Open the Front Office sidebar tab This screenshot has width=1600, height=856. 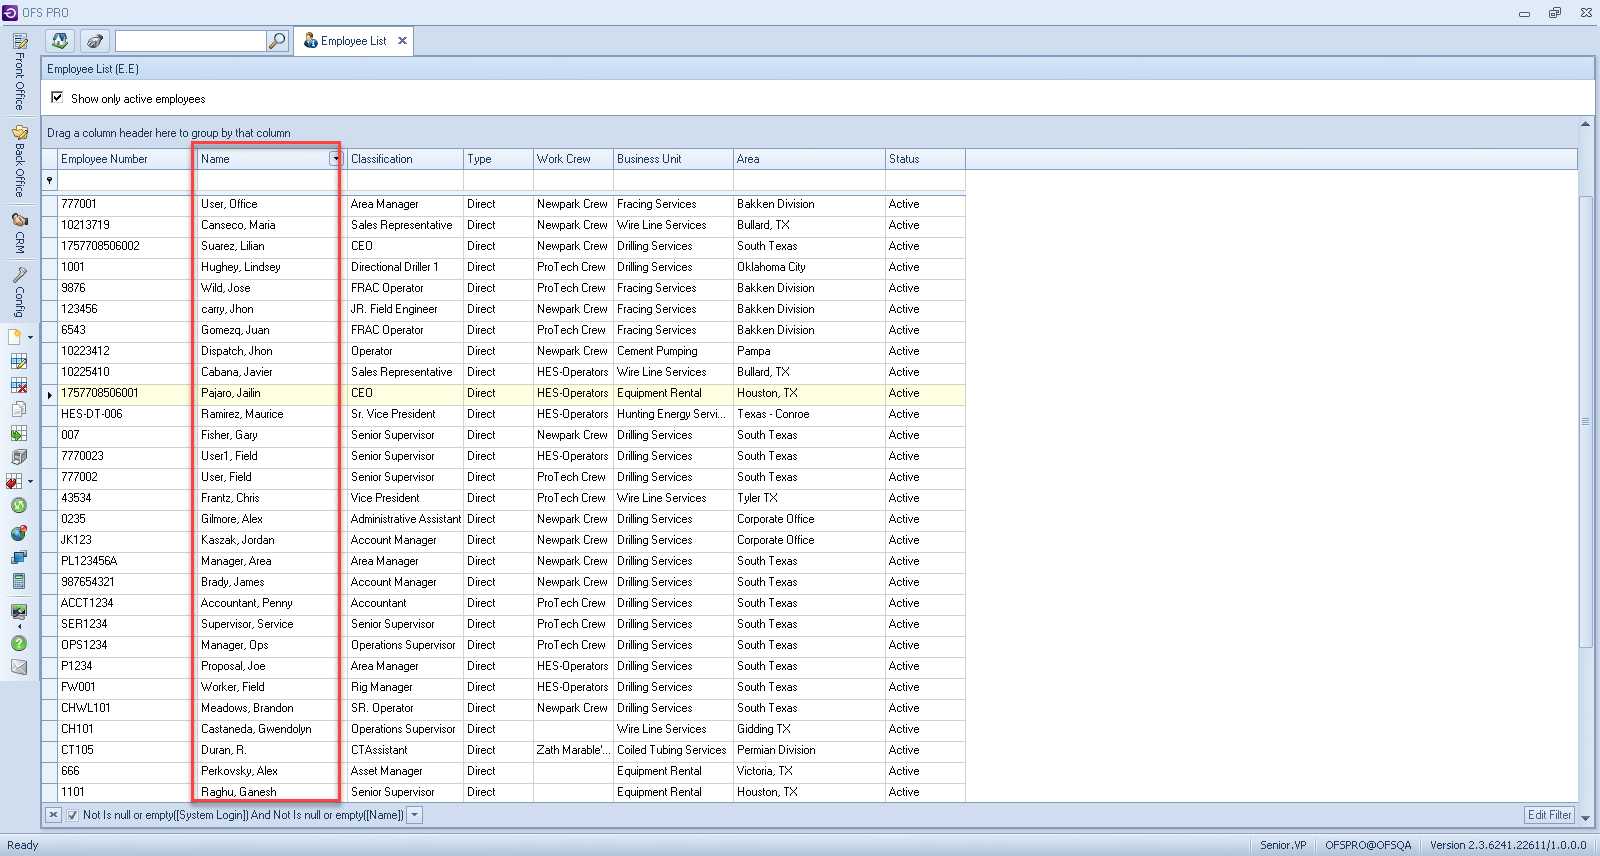tap(19, 71)
